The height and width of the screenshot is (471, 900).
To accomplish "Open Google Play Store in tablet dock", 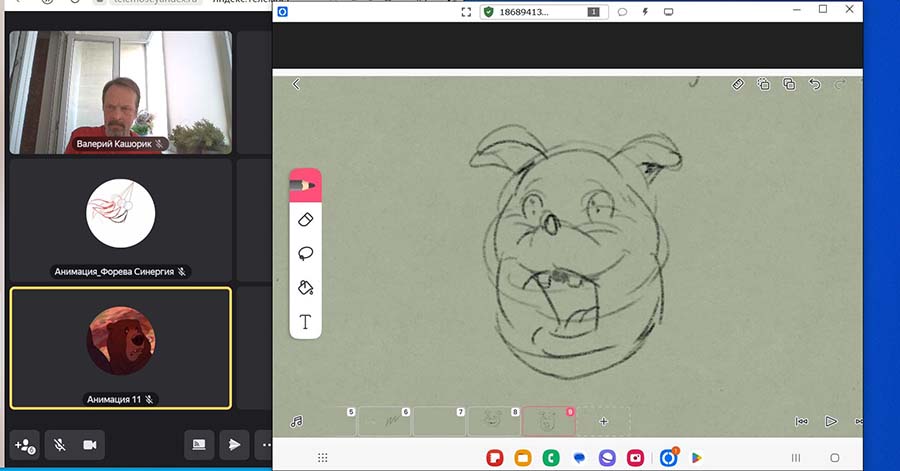I will (x=697, y=458).
